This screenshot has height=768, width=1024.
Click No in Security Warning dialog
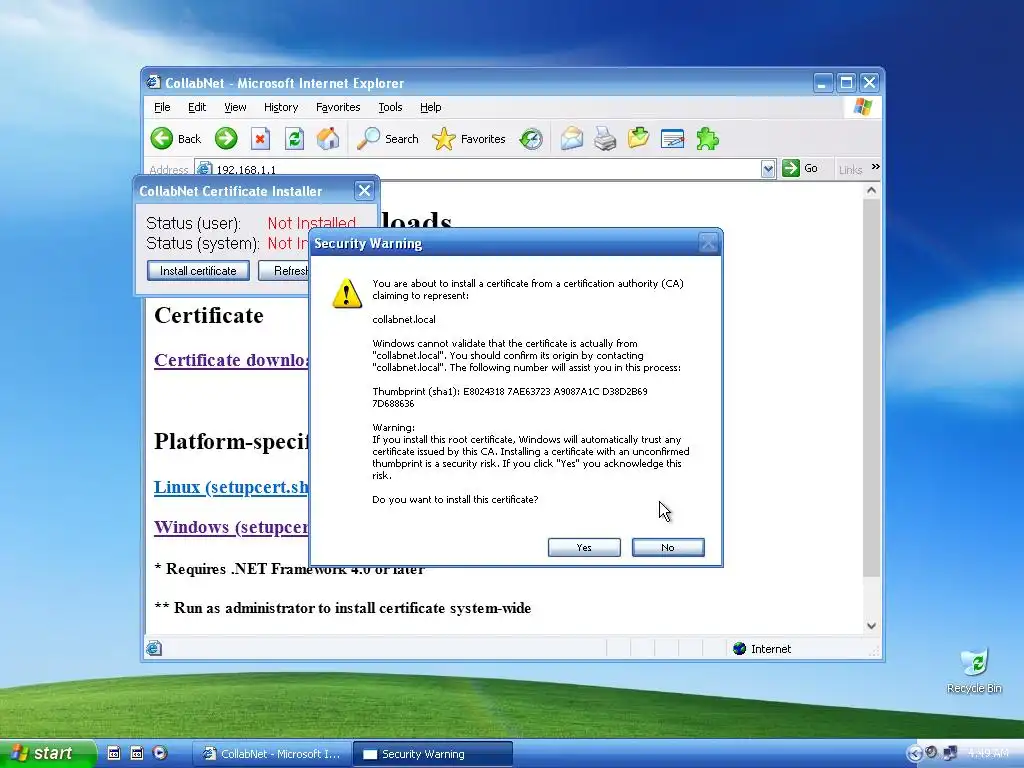pyautogui.click(x=667, y=547)
